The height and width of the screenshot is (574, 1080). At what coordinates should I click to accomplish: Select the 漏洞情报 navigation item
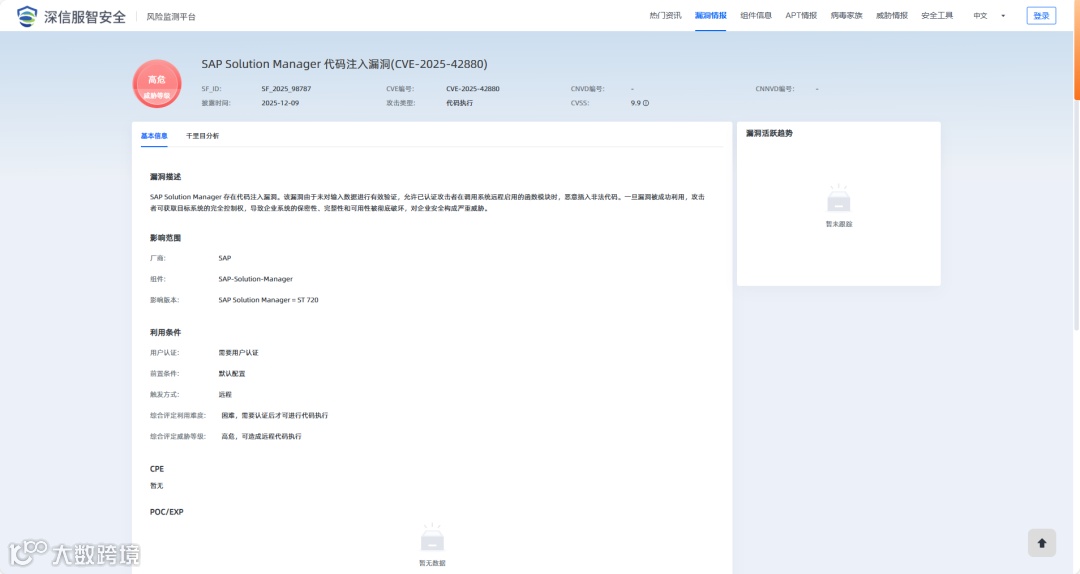710,16
